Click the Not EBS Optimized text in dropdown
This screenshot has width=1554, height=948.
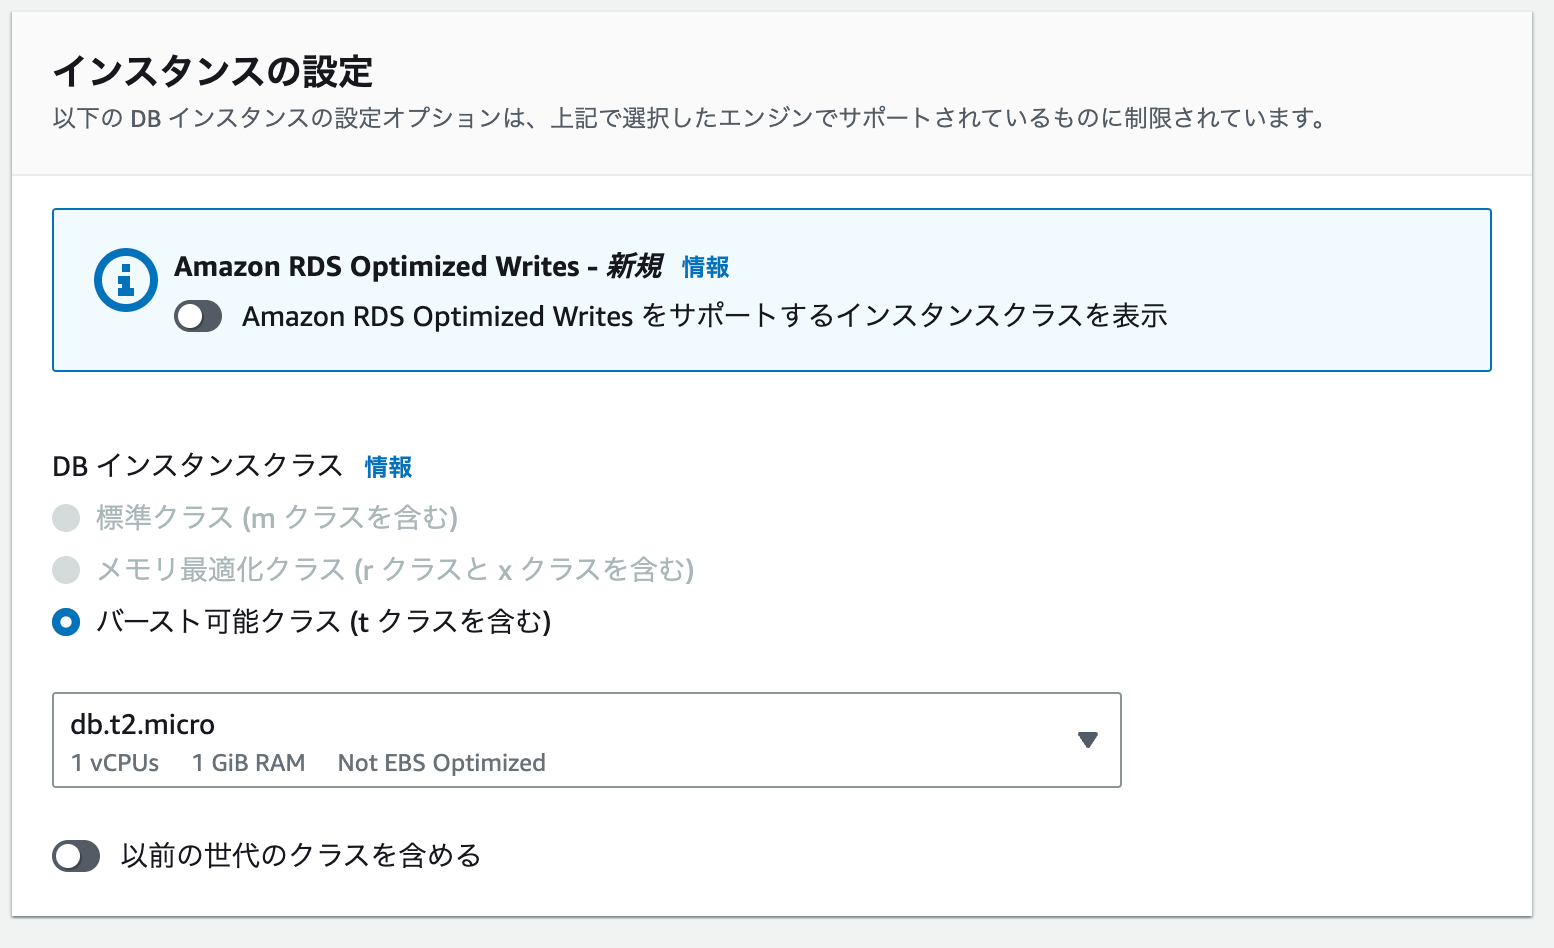(441, 763)
